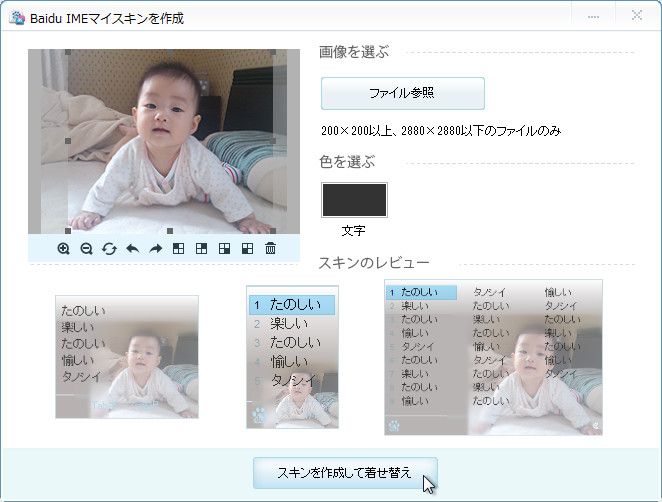Click the window title Baidu IMEマイスキンを作成
This screenshot has height=502, width=662.
point(107,19)
